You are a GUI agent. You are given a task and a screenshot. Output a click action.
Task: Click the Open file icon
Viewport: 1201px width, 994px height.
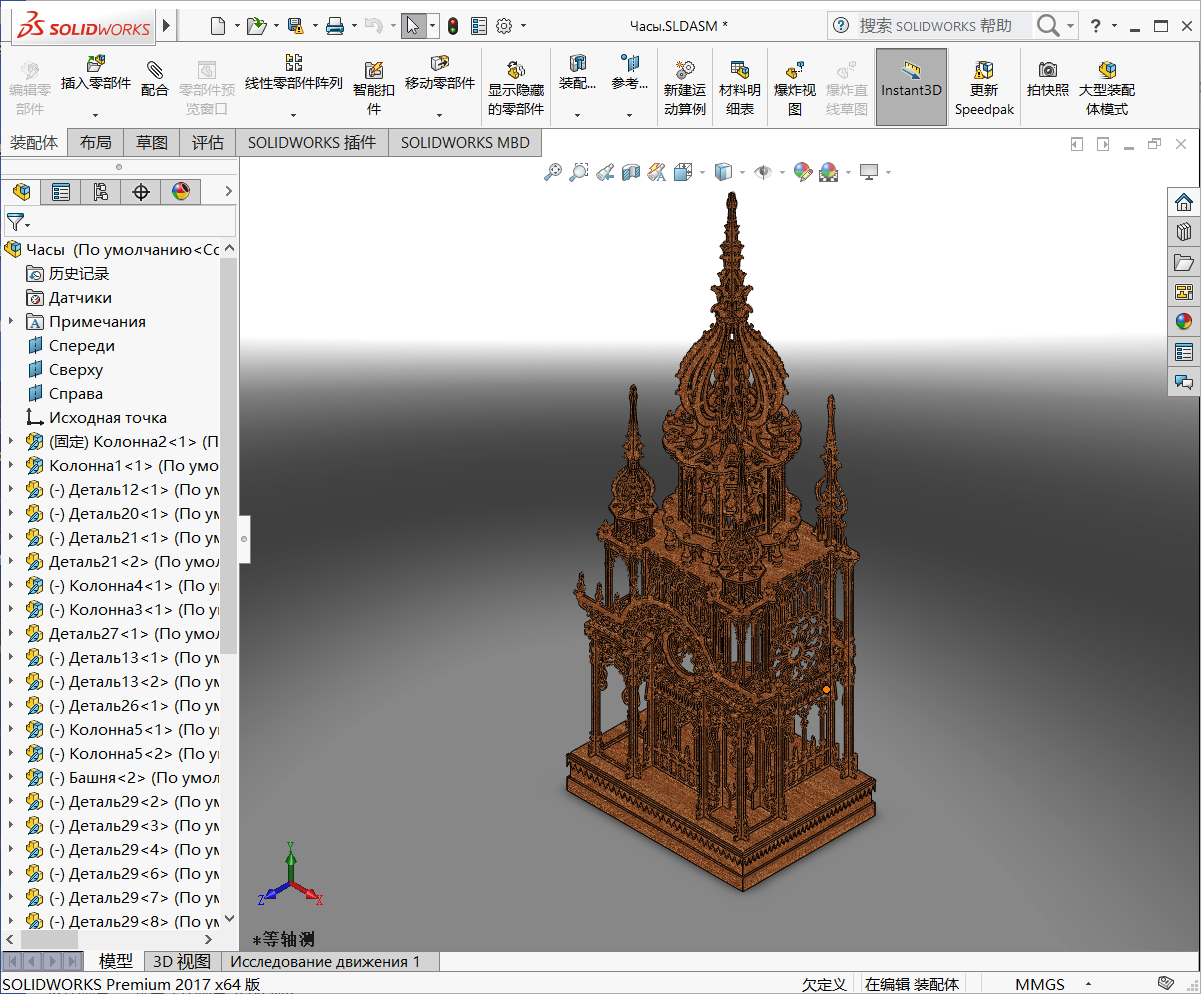tap(256, 26)
